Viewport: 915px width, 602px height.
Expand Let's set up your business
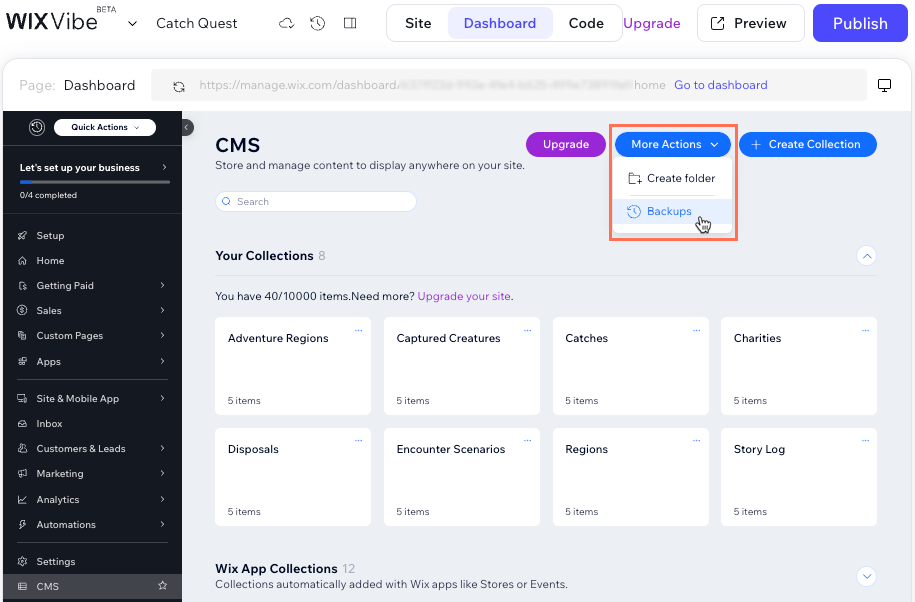93,167
